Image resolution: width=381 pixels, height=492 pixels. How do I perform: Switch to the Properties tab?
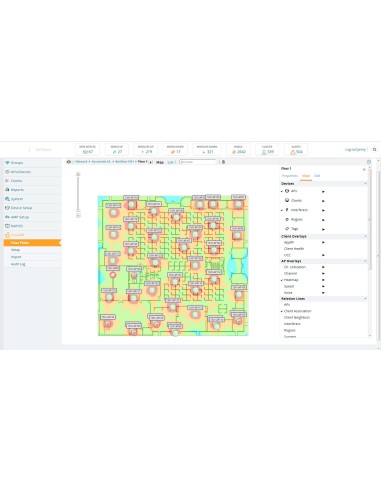click(x=290, y=176)
